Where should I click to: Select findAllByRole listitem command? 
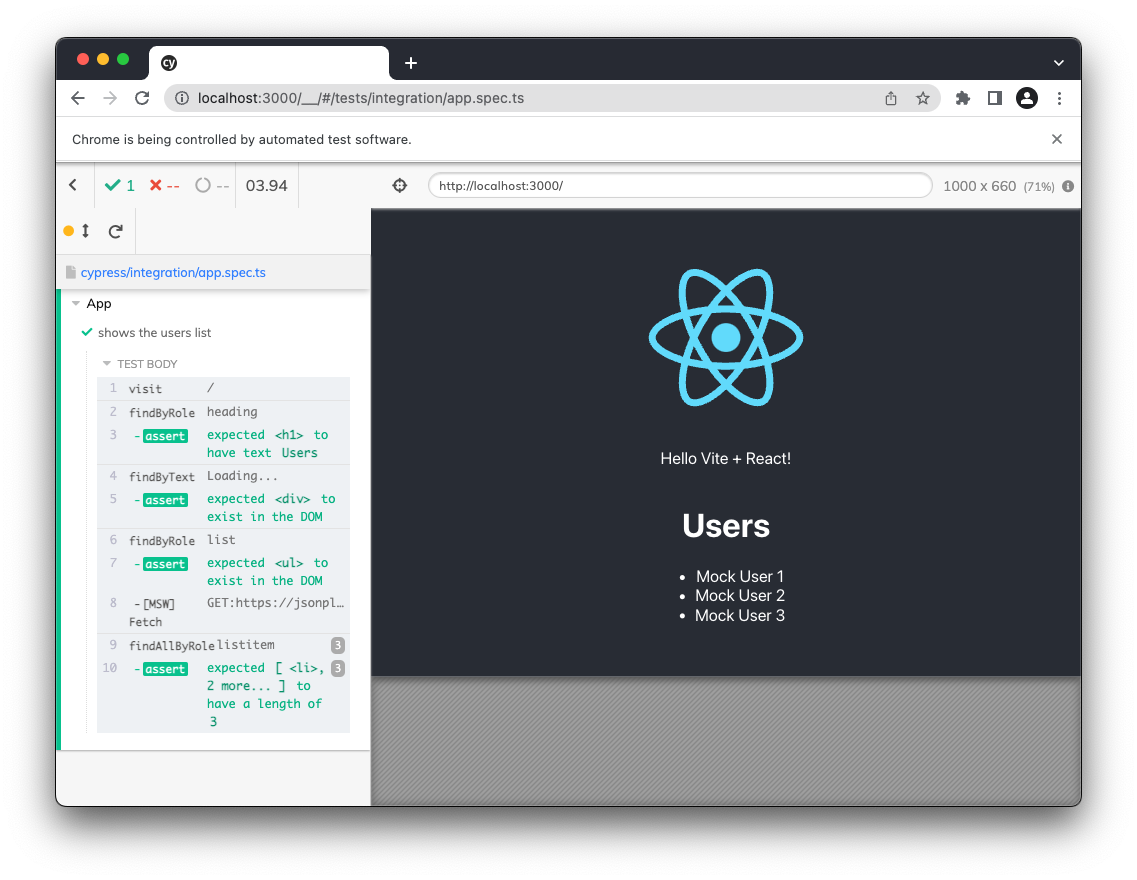pyautogui.click(x=223, y=645)
